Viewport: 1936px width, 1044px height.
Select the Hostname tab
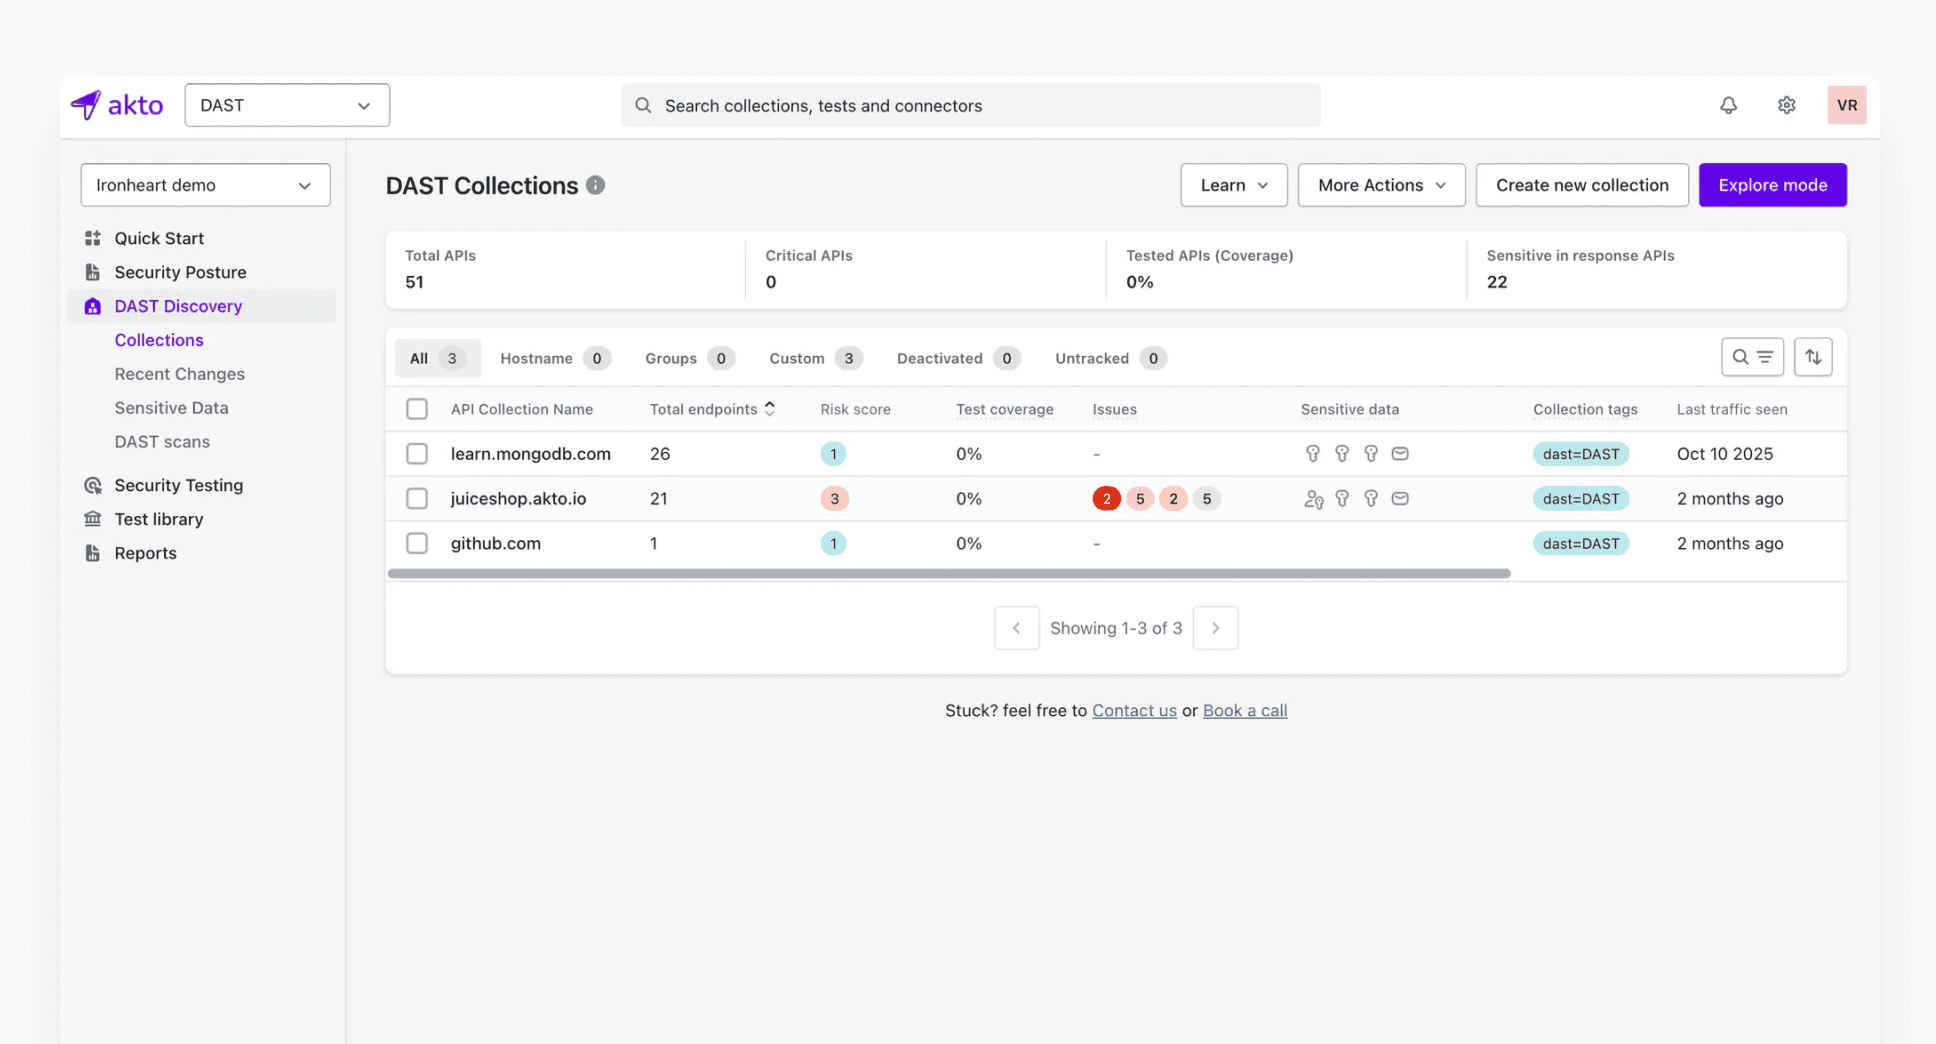555,358
